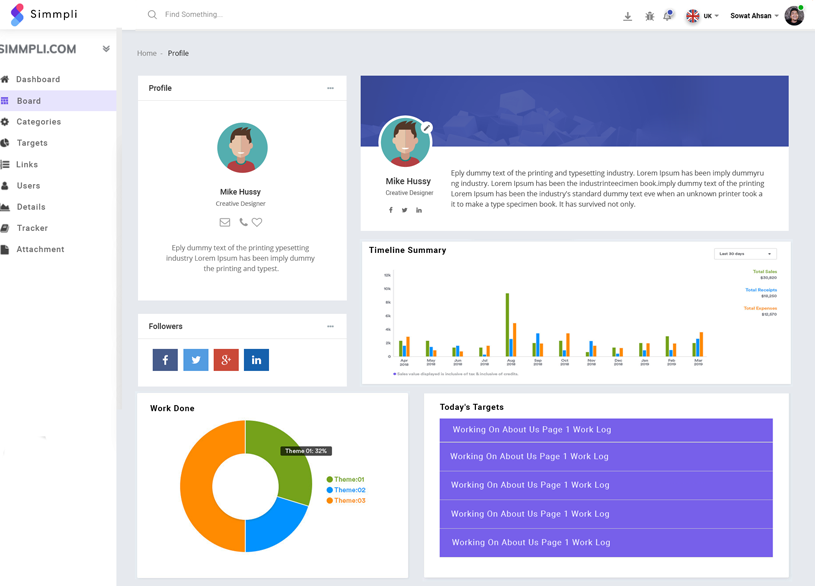Click the Facebook button under Followers
Viewport: 815px width, 586px height.
(165, 360)
